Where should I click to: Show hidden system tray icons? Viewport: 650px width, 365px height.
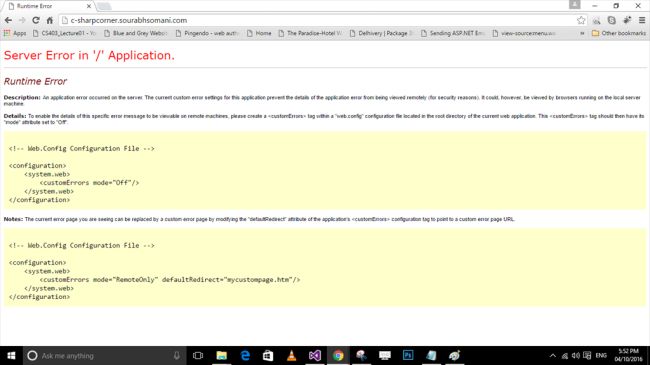coord(553,355)
